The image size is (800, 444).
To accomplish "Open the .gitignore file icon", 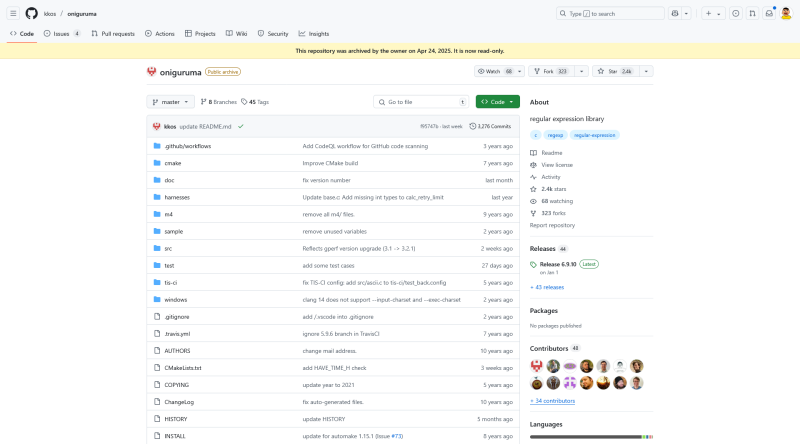I will (x=157, y=316).
